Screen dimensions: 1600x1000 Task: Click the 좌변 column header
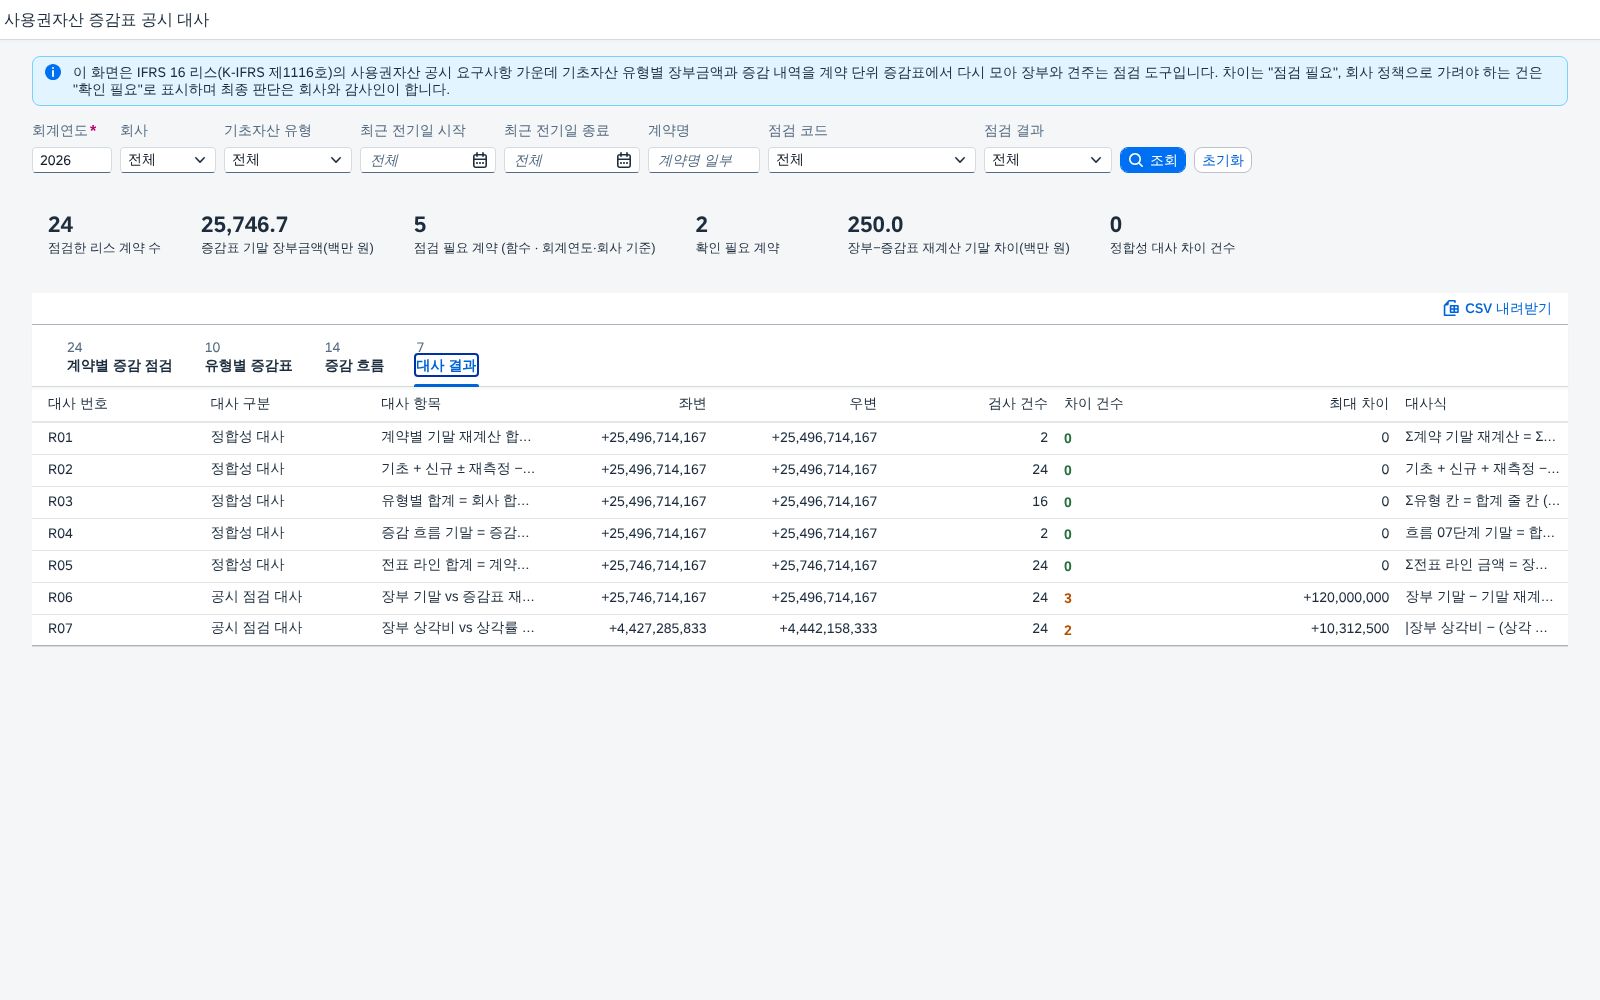tap(692, 403)
